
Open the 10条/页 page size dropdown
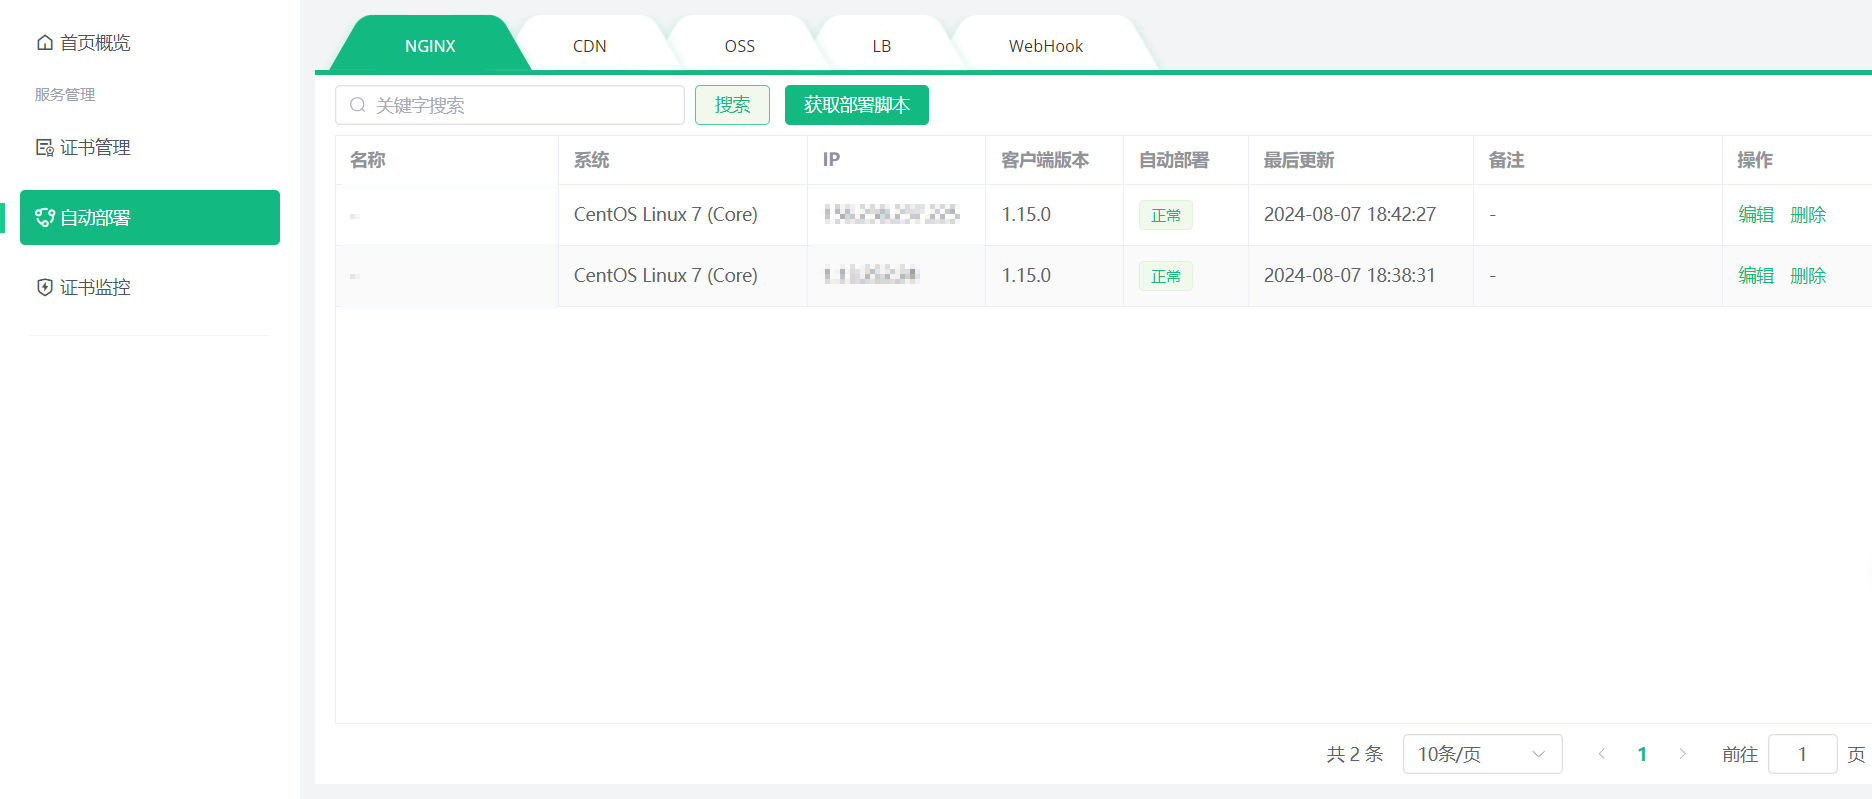point(1482,754)
